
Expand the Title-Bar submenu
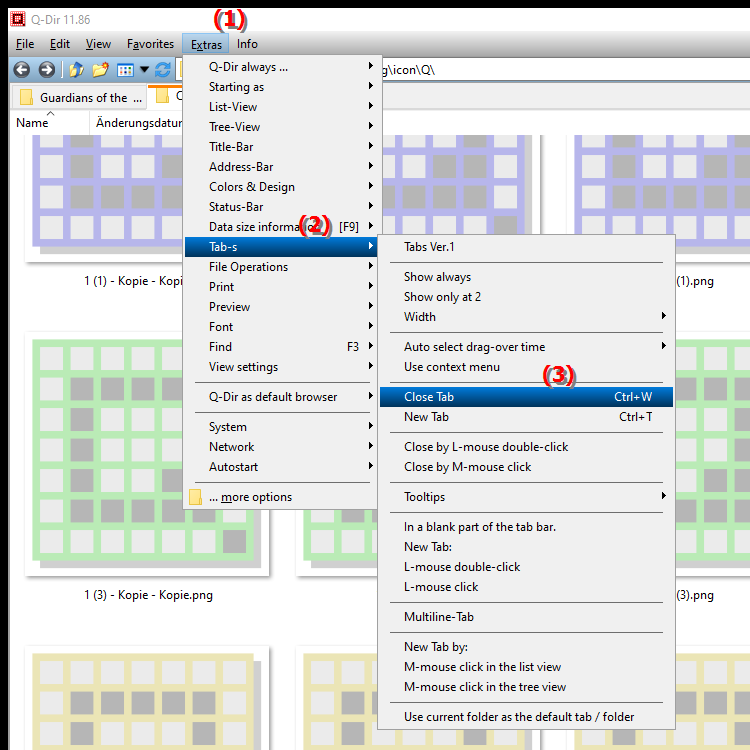[281, 147]
